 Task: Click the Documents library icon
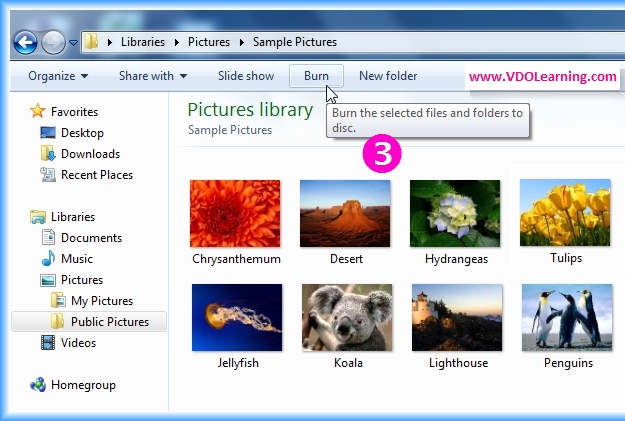click(x=48, y=237)
